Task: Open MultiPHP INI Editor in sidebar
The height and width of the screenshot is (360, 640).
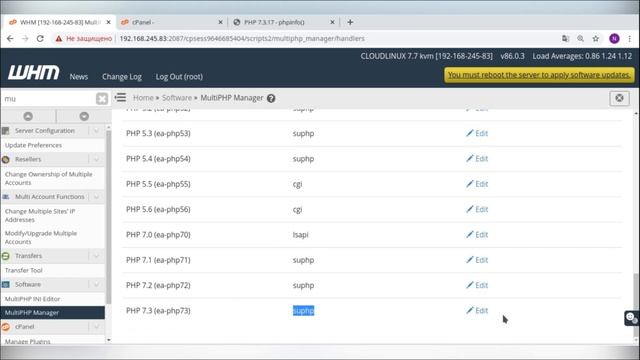Action: (32, 299)
